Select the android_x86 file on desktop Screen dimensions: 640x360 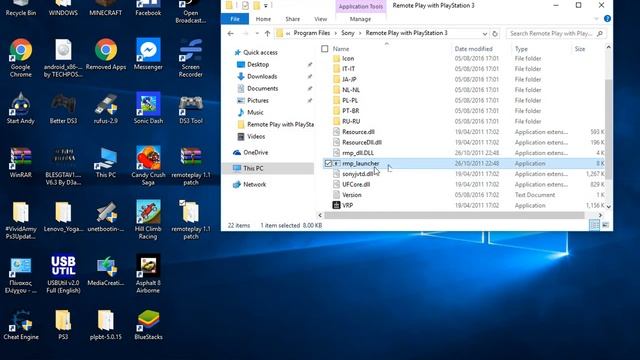point(63,58)
